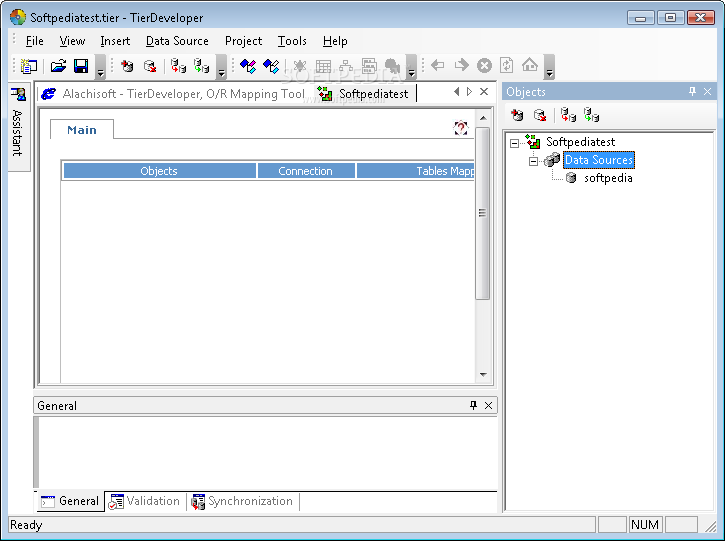725x541 pixels.
Task: Show the next document tab with right arrow
Action: [x=469, y=92]
